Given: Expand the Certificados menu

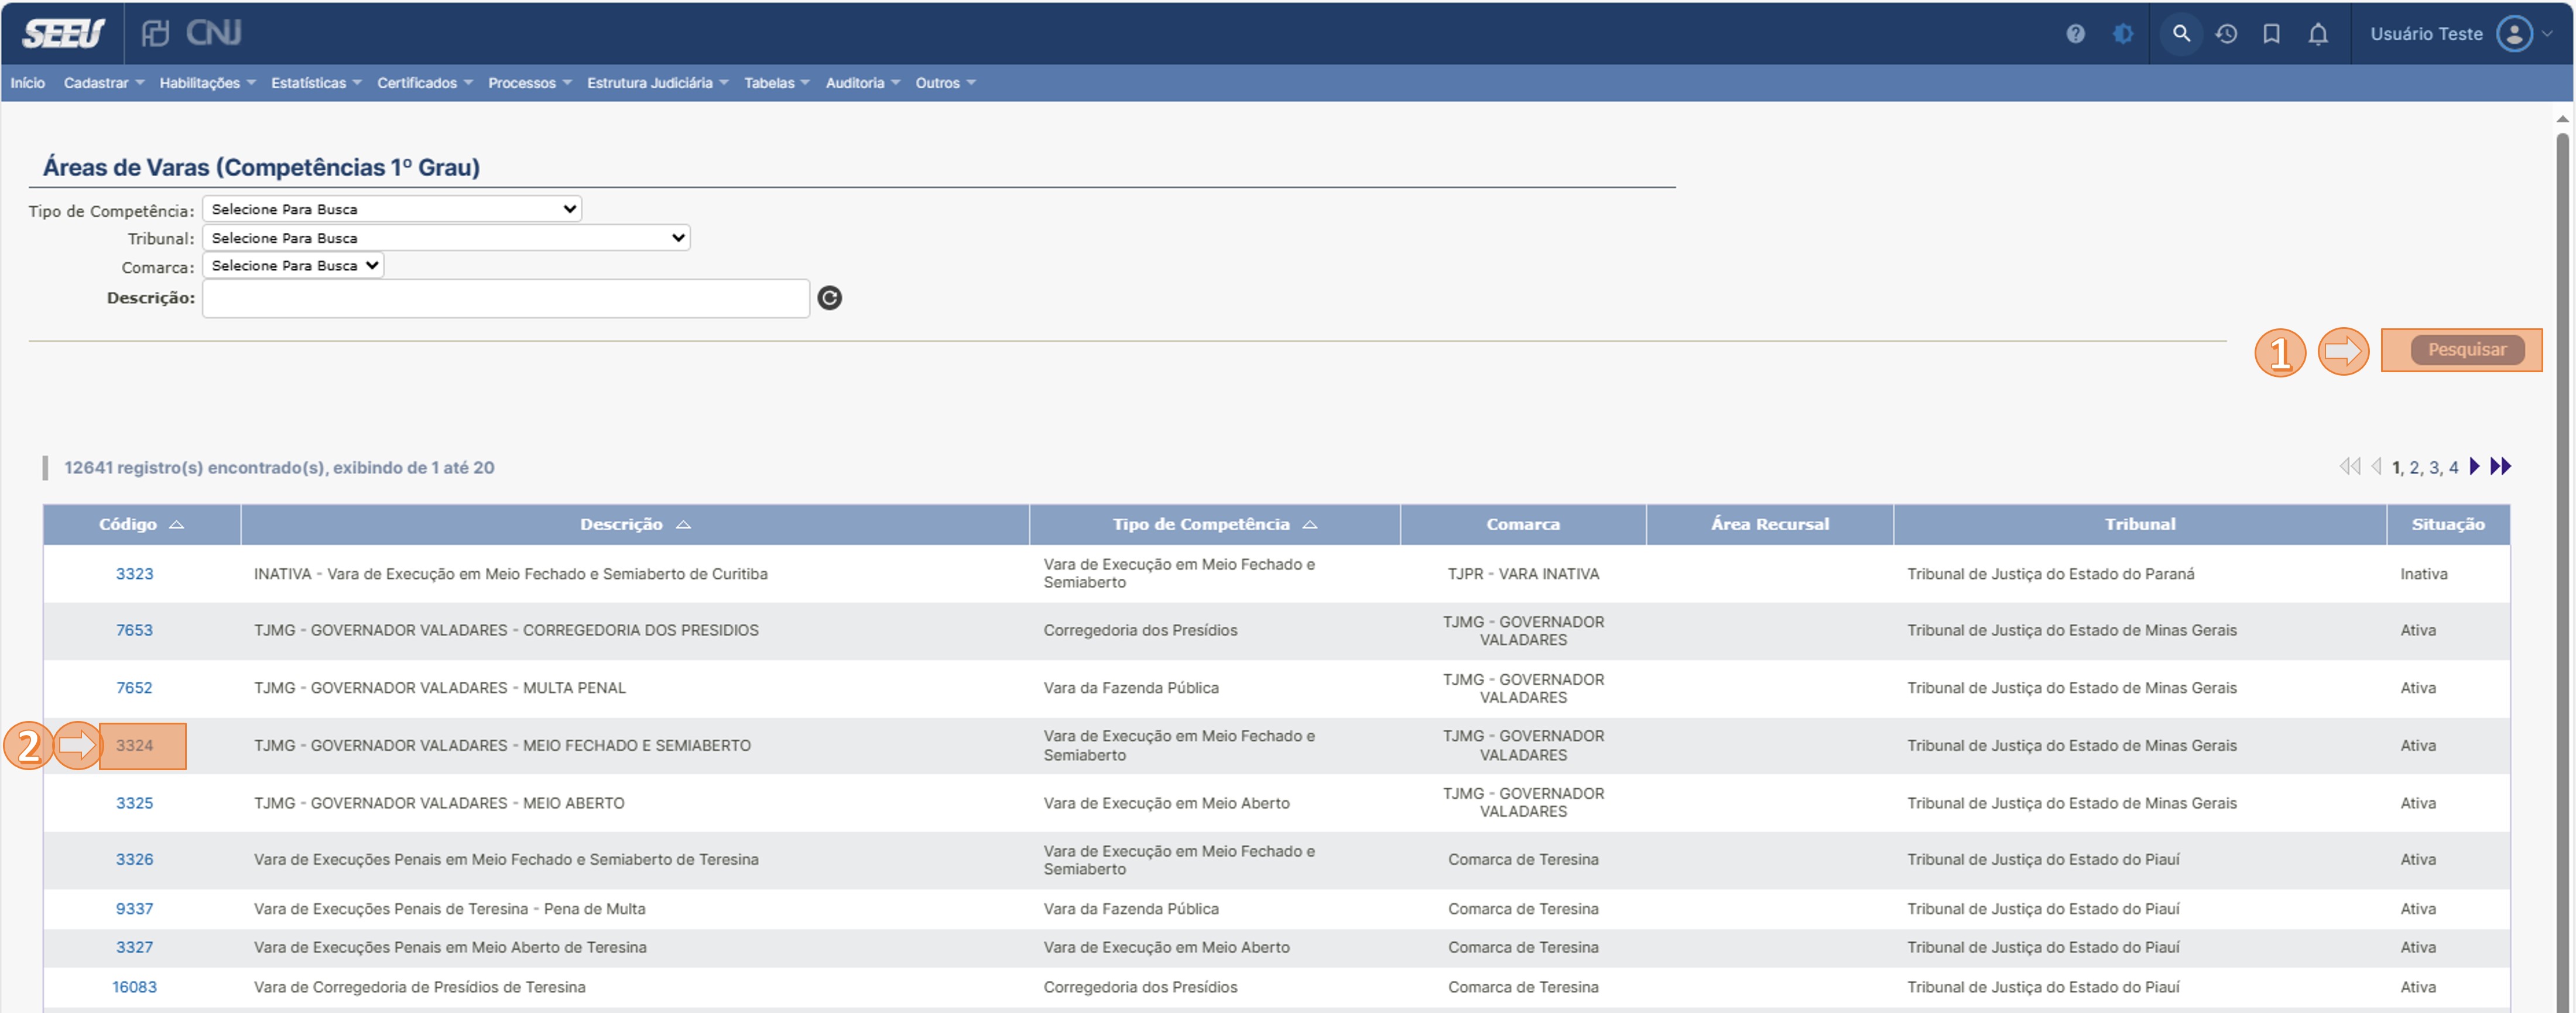Looking at the screenshot, I should [x=425, y=83].
